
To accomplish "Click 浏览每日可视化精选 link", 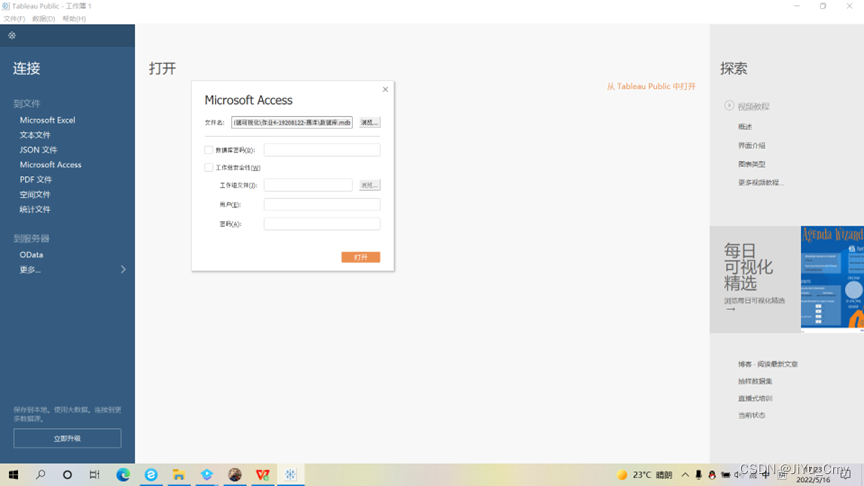I will 754,301.
